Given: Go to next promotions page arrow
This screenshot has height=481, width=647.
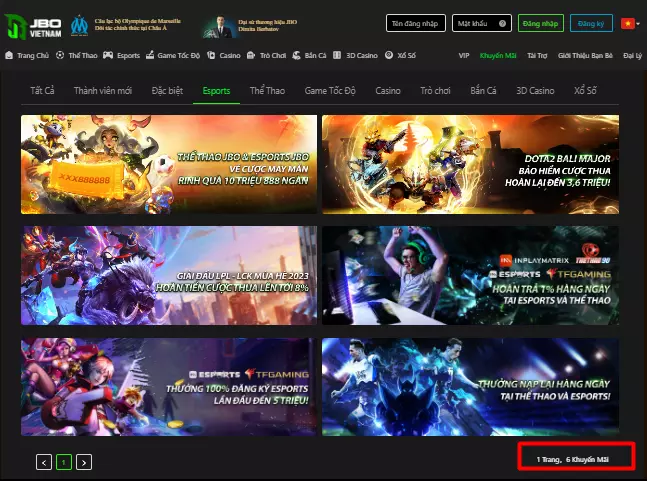Looking at the screenshot, I should (84, 462).
